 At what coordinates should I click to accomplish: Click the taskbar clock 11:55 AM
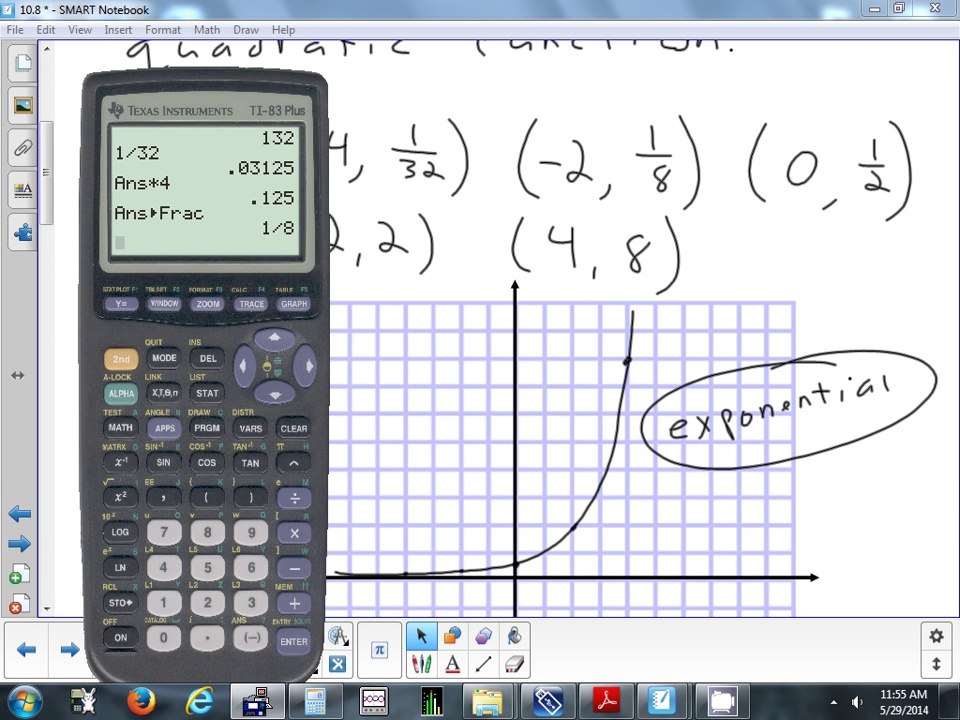click(904, 694)
